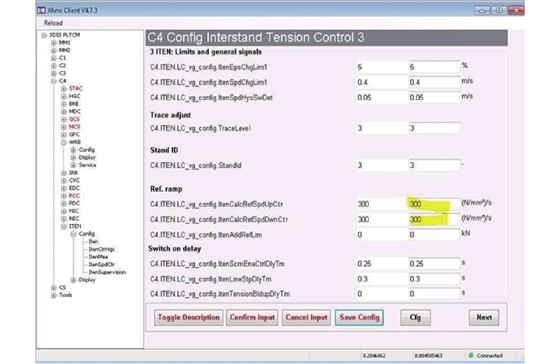Select the PDC tree item
The width and height of the screenshot is (560, 364).
tap(74, 203)
